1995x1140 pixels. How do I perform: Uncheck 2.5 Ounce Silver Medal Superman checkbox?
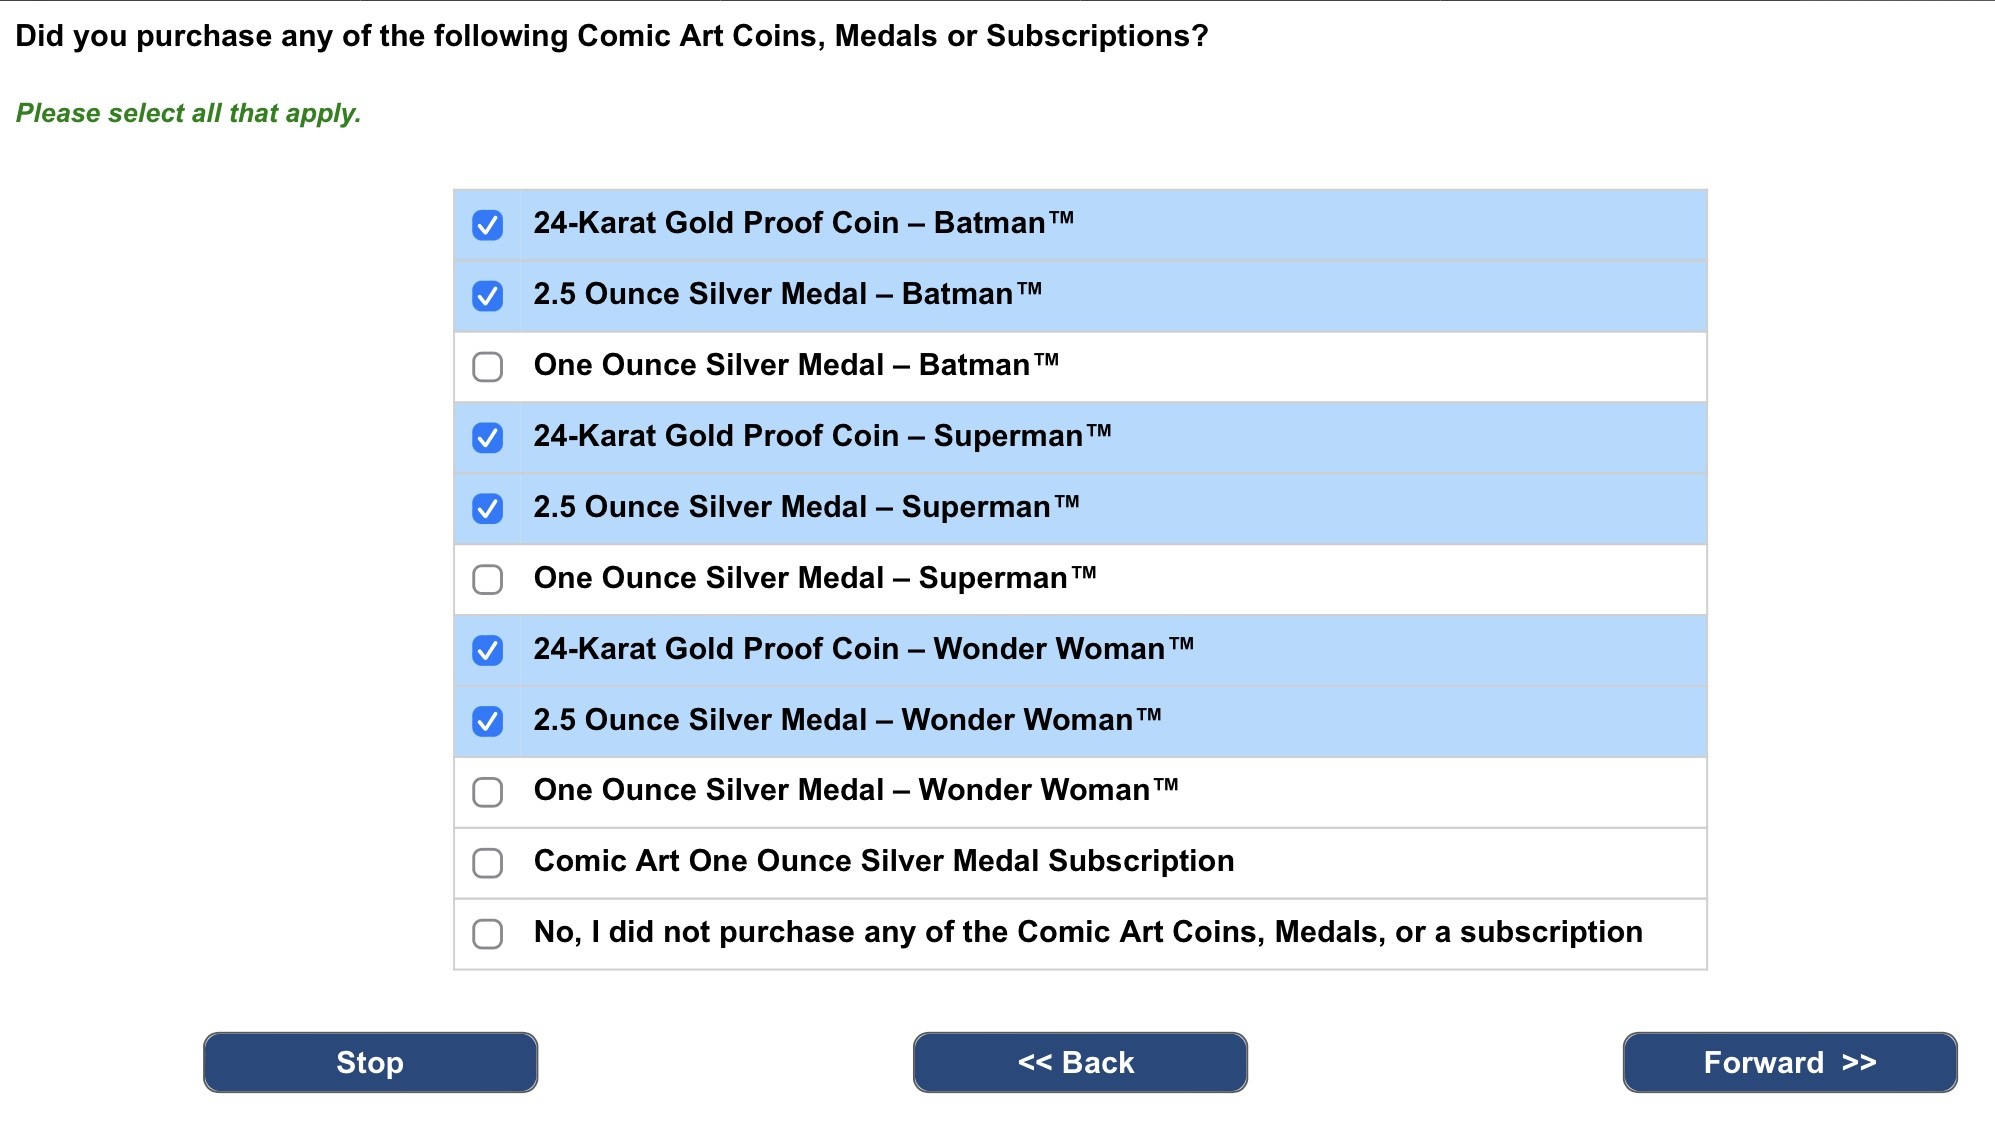pyautogui.click(x=487, y=509)
